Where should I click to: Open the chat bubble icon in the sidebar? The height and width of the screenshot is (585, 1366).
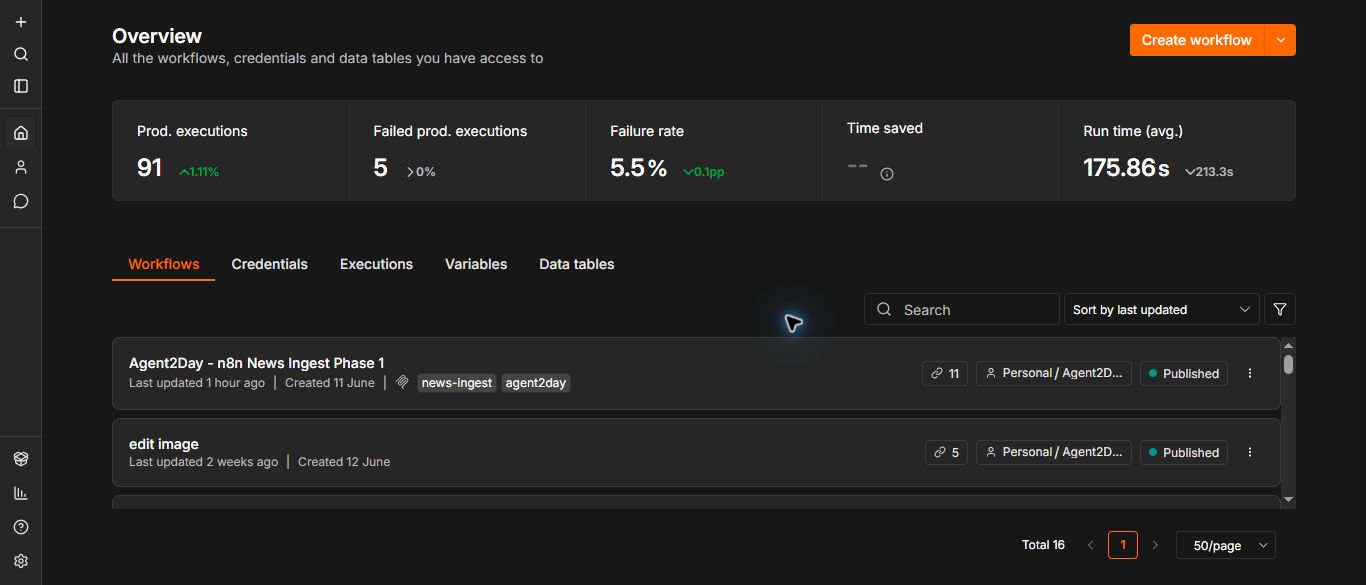pos(21,201)
